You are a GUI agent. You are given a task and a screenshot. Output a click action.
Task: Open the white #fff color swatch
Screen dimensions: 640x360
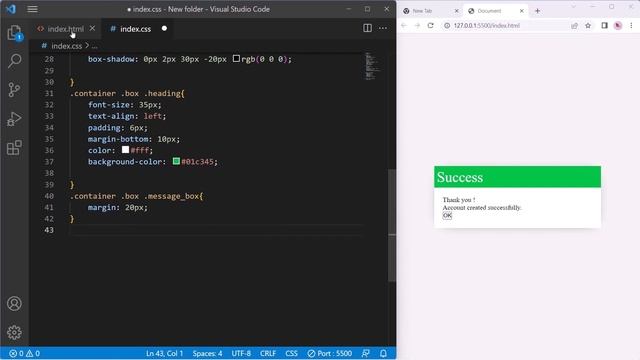(125, 150)
